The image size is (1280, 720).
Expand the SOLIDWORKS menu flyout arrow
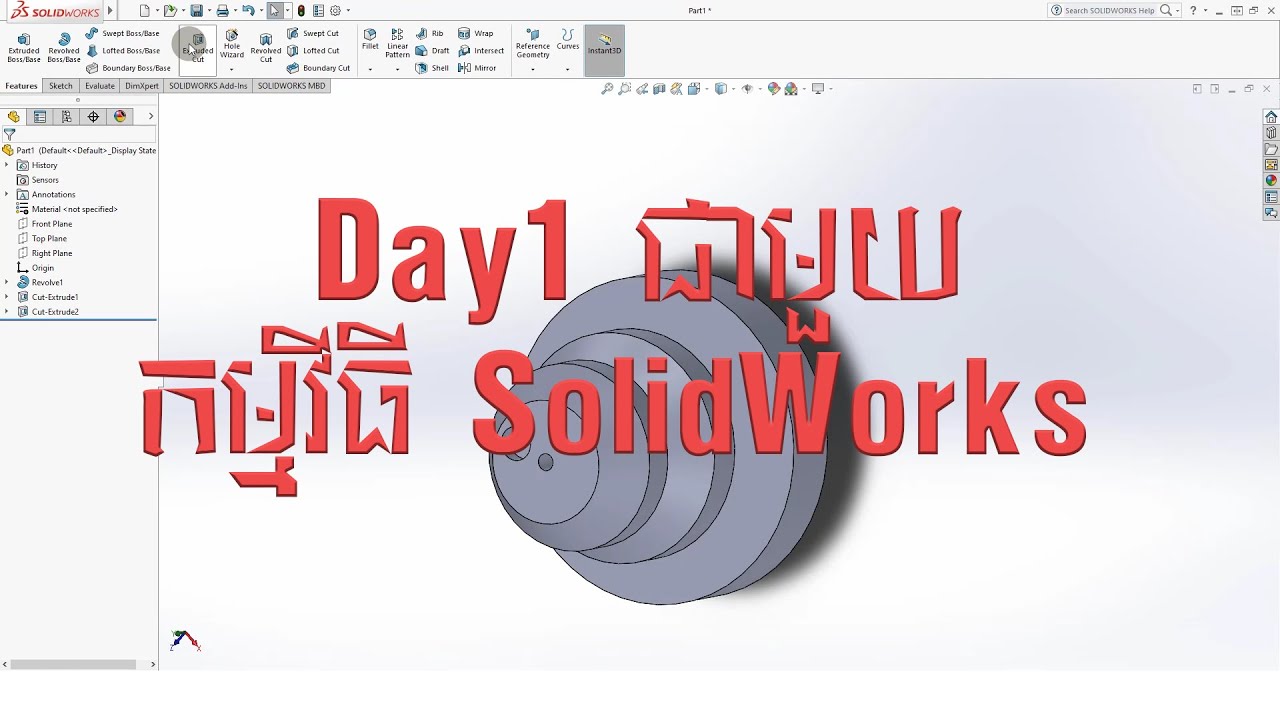point(110,11)
